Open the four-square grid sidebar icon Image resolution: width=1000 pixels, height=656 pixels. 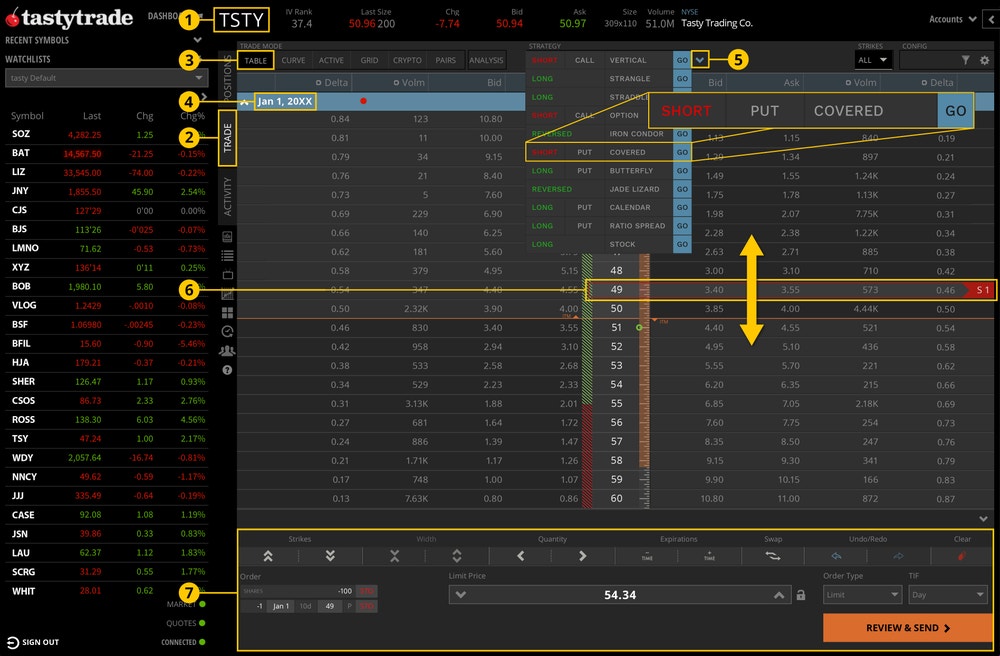[x=227, y=312]
